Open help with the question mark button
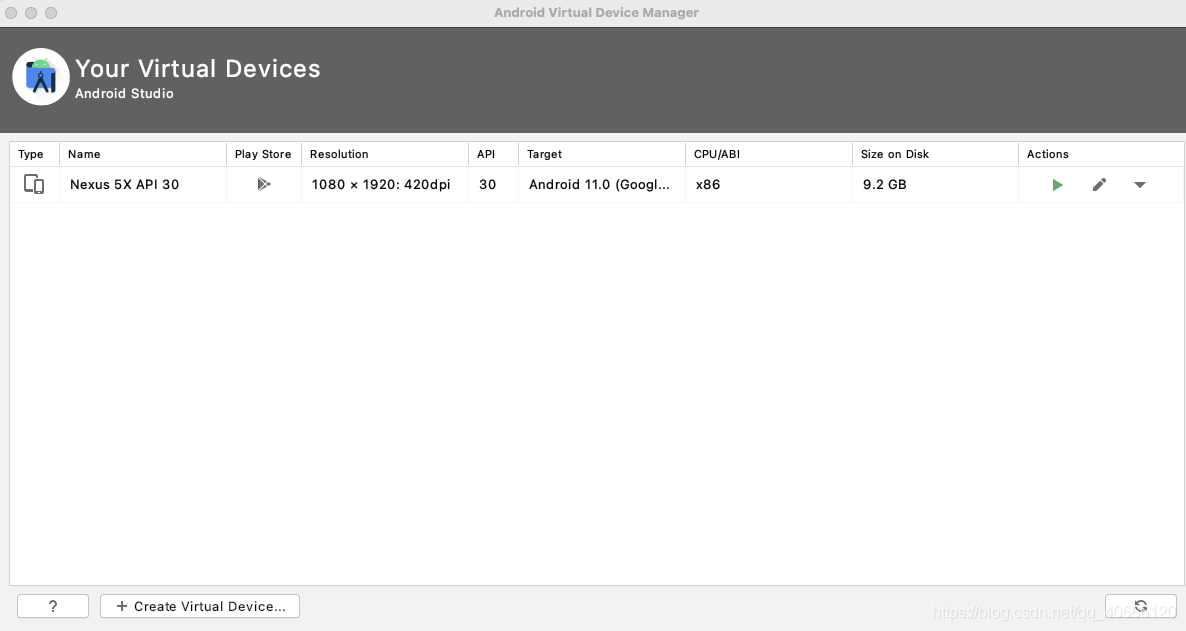This screenshot has height=631, width=1186. [x=53, y=606]
